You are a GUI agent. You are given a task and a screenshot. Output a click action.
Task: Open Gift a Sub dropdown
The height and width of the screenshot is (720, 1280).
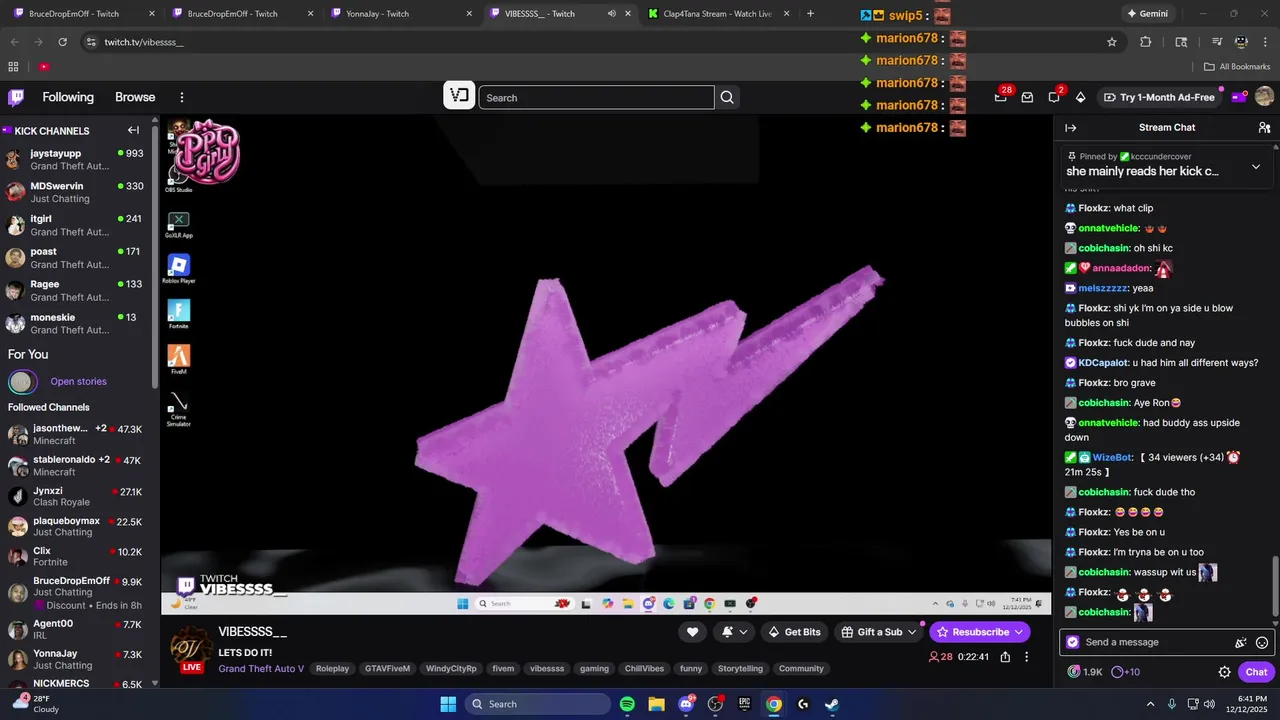click(878, 632)
